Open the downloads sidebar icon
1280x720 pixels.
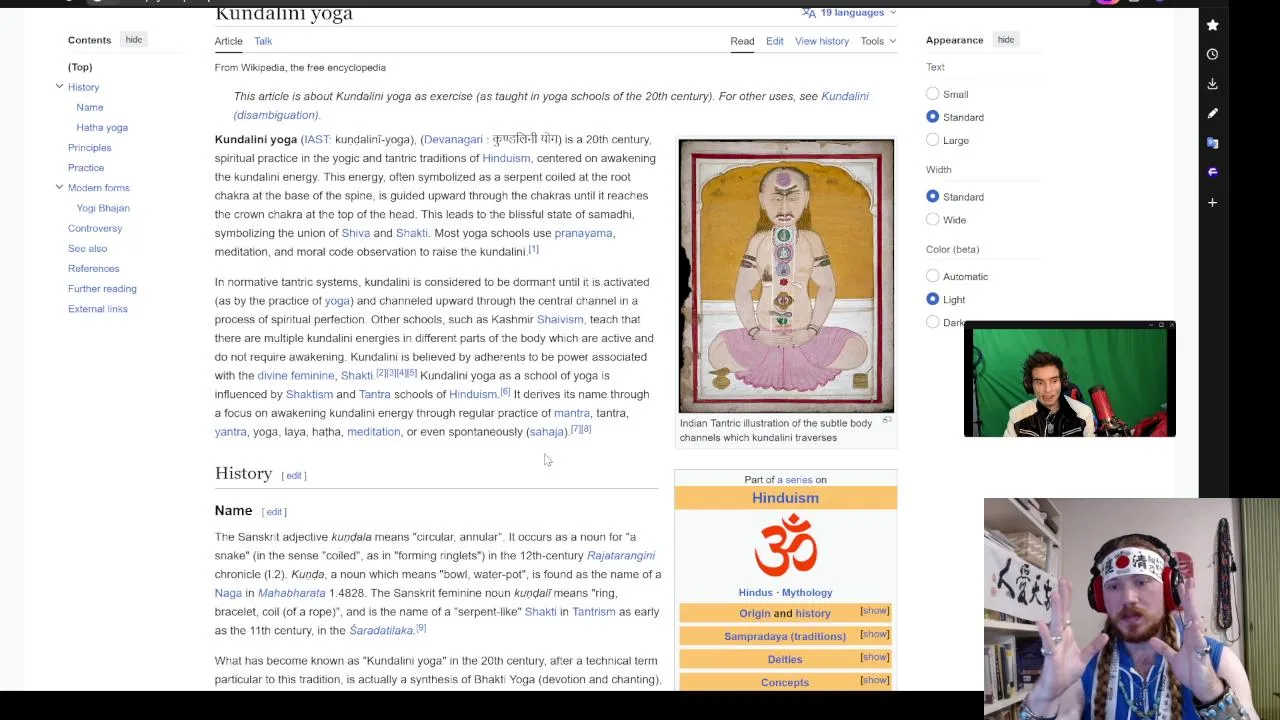point(1212,84)
